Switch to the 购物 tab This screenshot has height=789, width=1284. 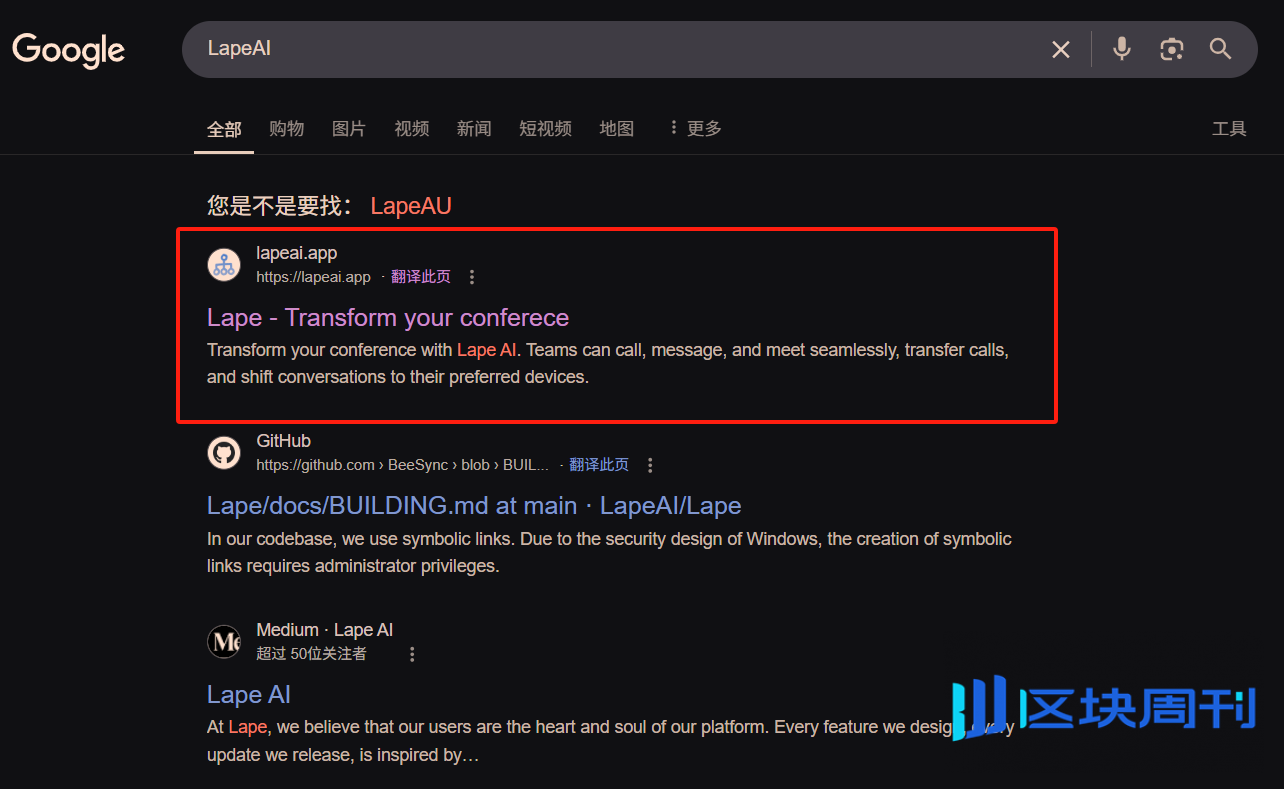(x=287, y=128)
